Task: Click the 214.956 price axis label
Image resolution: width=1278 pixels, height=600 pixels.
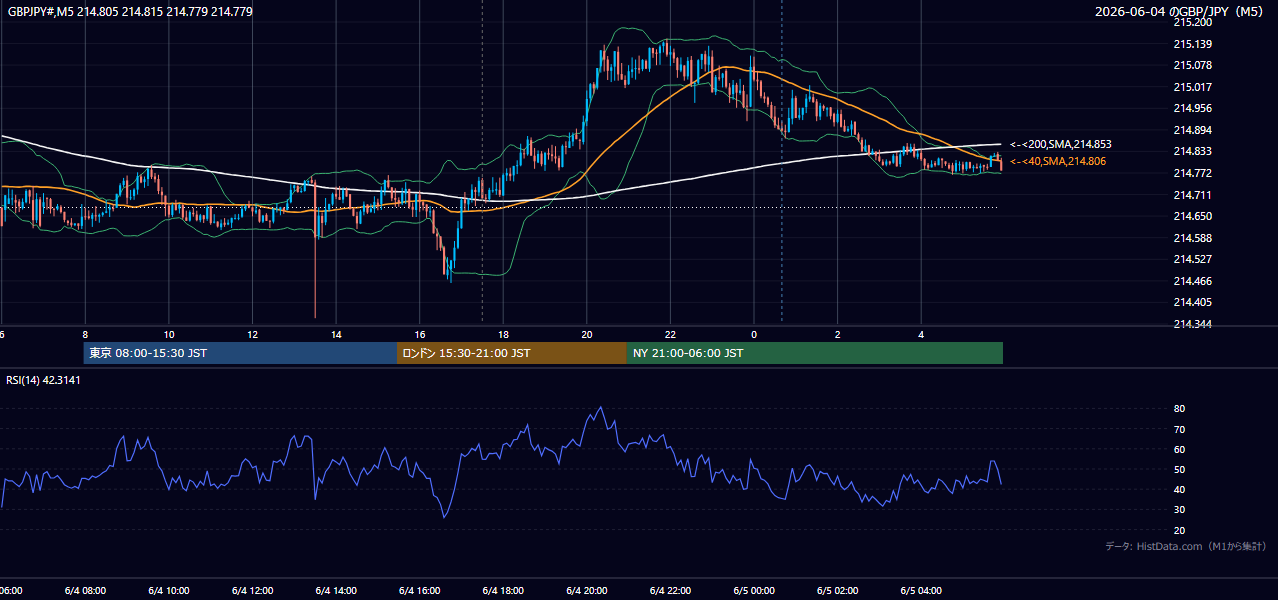Action: pyautogui.click(x=1192, y=108)
